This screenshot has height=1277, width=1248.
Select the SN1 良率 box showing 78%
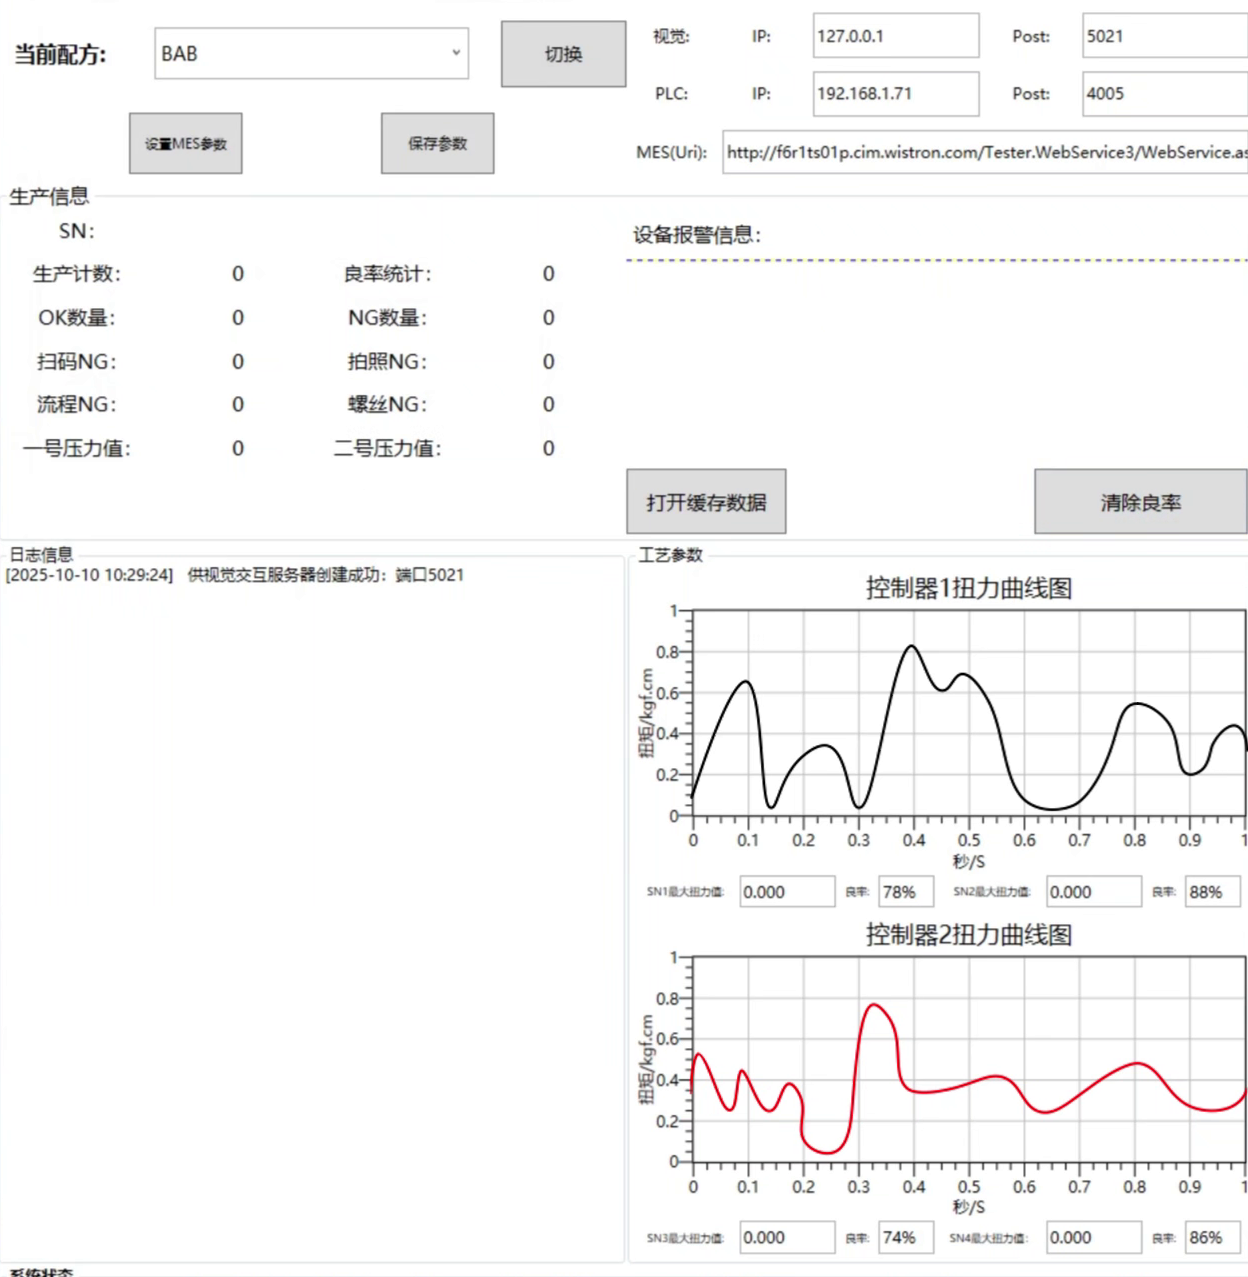905,892
